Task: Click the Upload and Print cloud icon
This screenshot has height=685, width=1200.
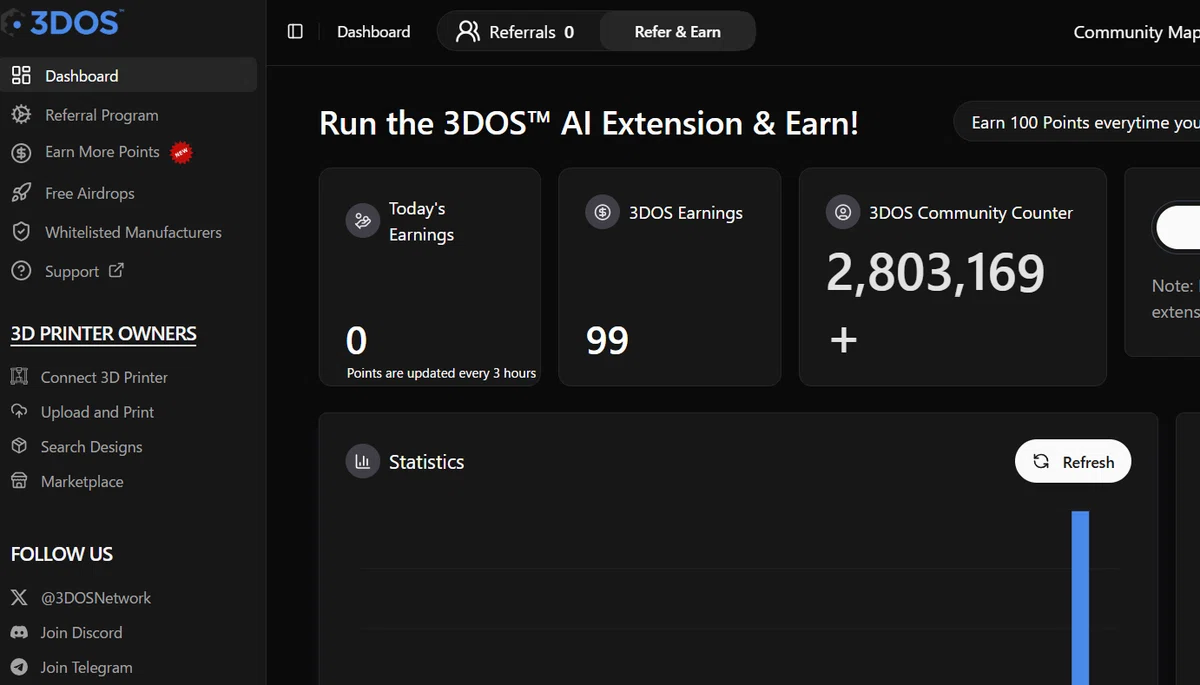Action: [x=19, y=411]
